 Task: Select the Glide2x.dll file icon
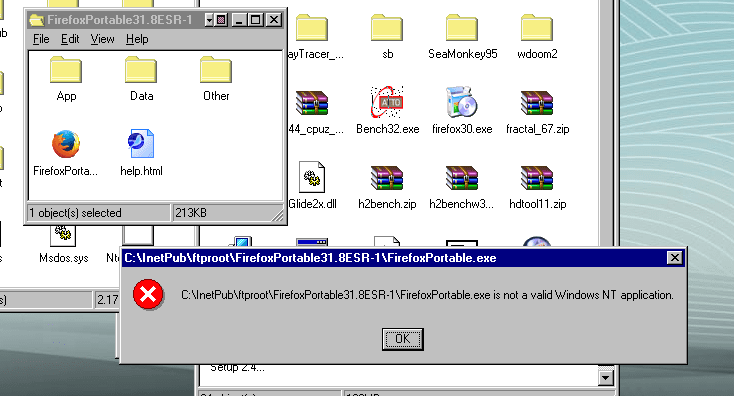(x=312, y=177)
